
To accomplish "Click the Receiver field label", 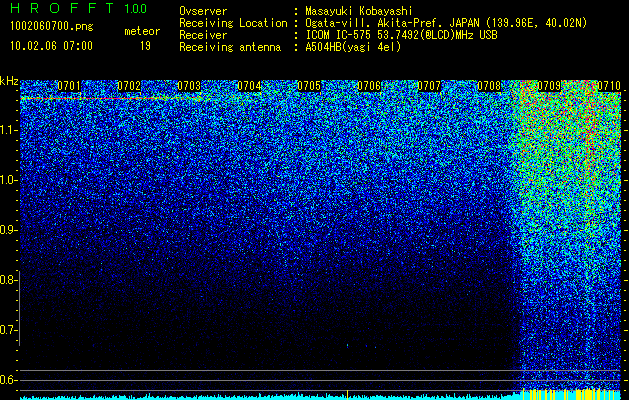I will [x=203, y=35].
